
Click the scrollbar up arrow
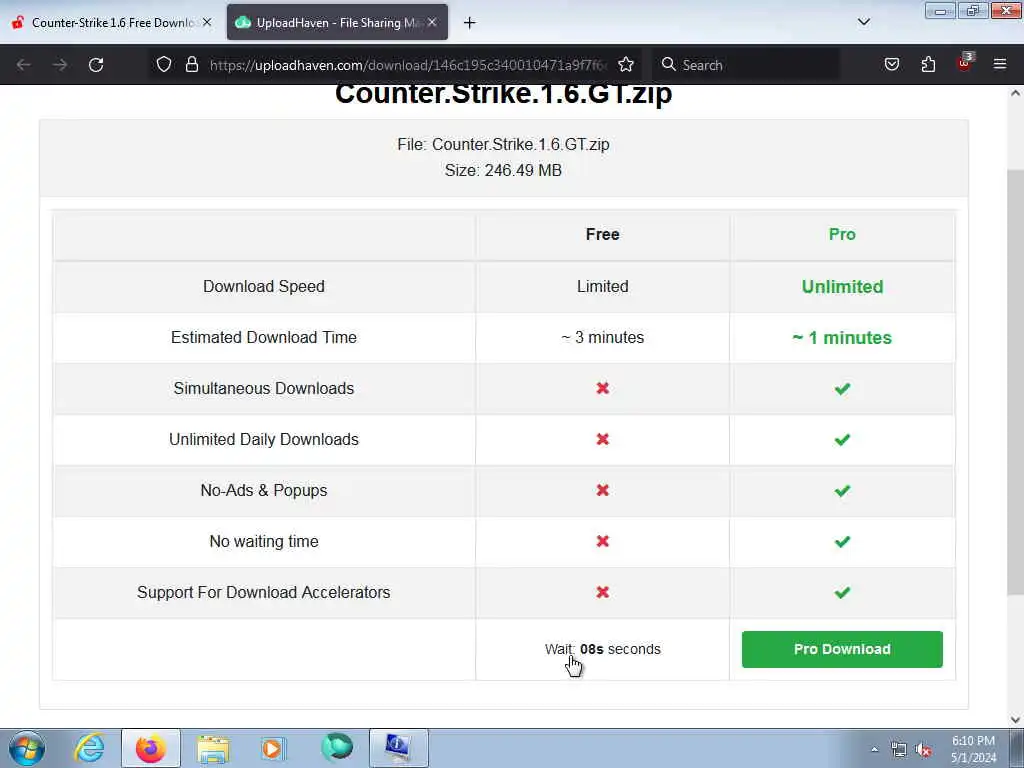[x=1015, y=93]
